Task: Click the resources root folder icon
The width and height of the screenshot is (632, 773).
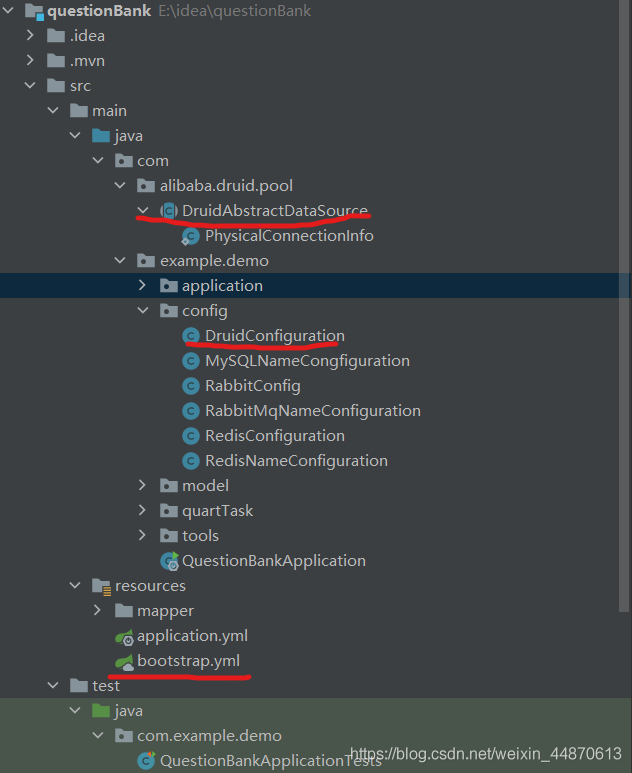Action: (x=102, y=586)
